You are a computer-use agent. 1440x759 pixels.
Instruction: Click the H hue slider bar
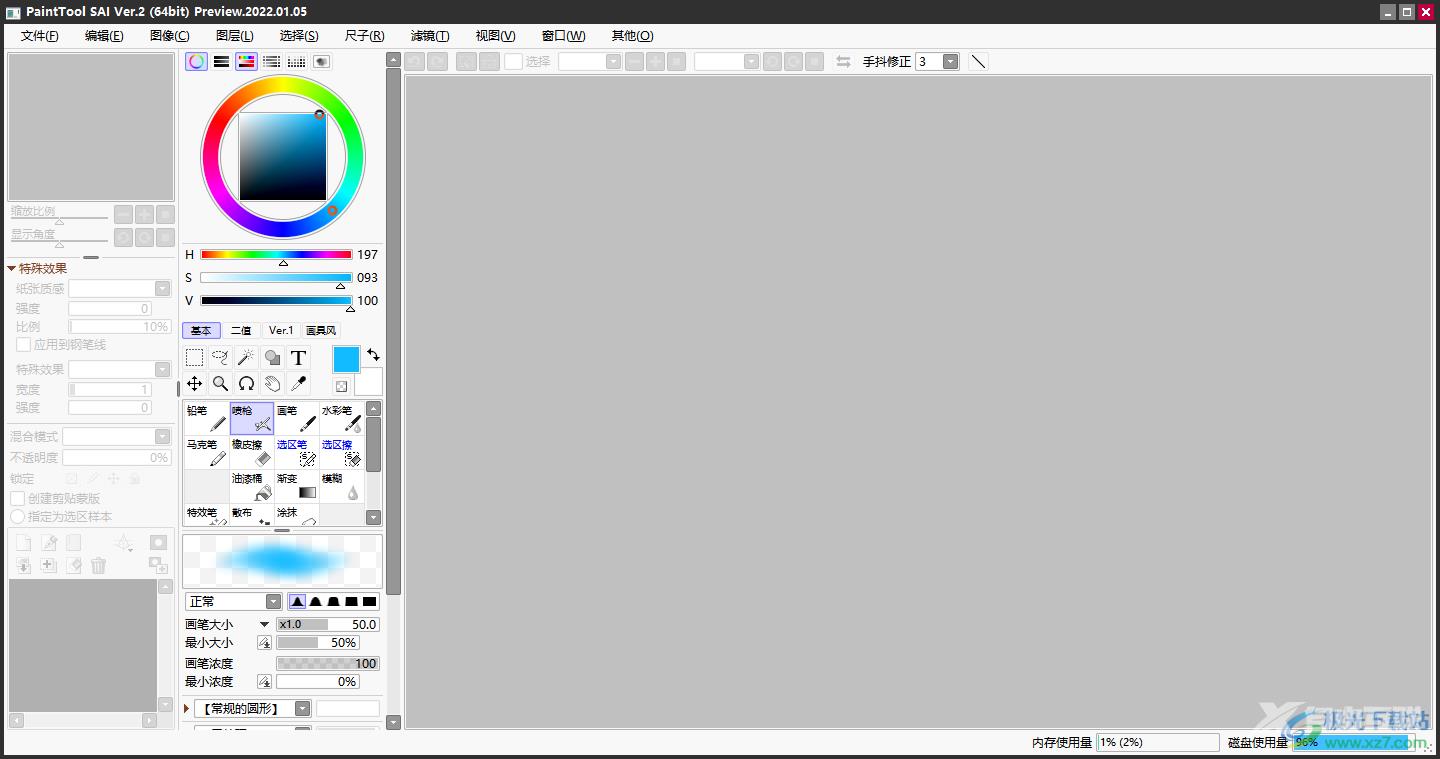(276, 255)
